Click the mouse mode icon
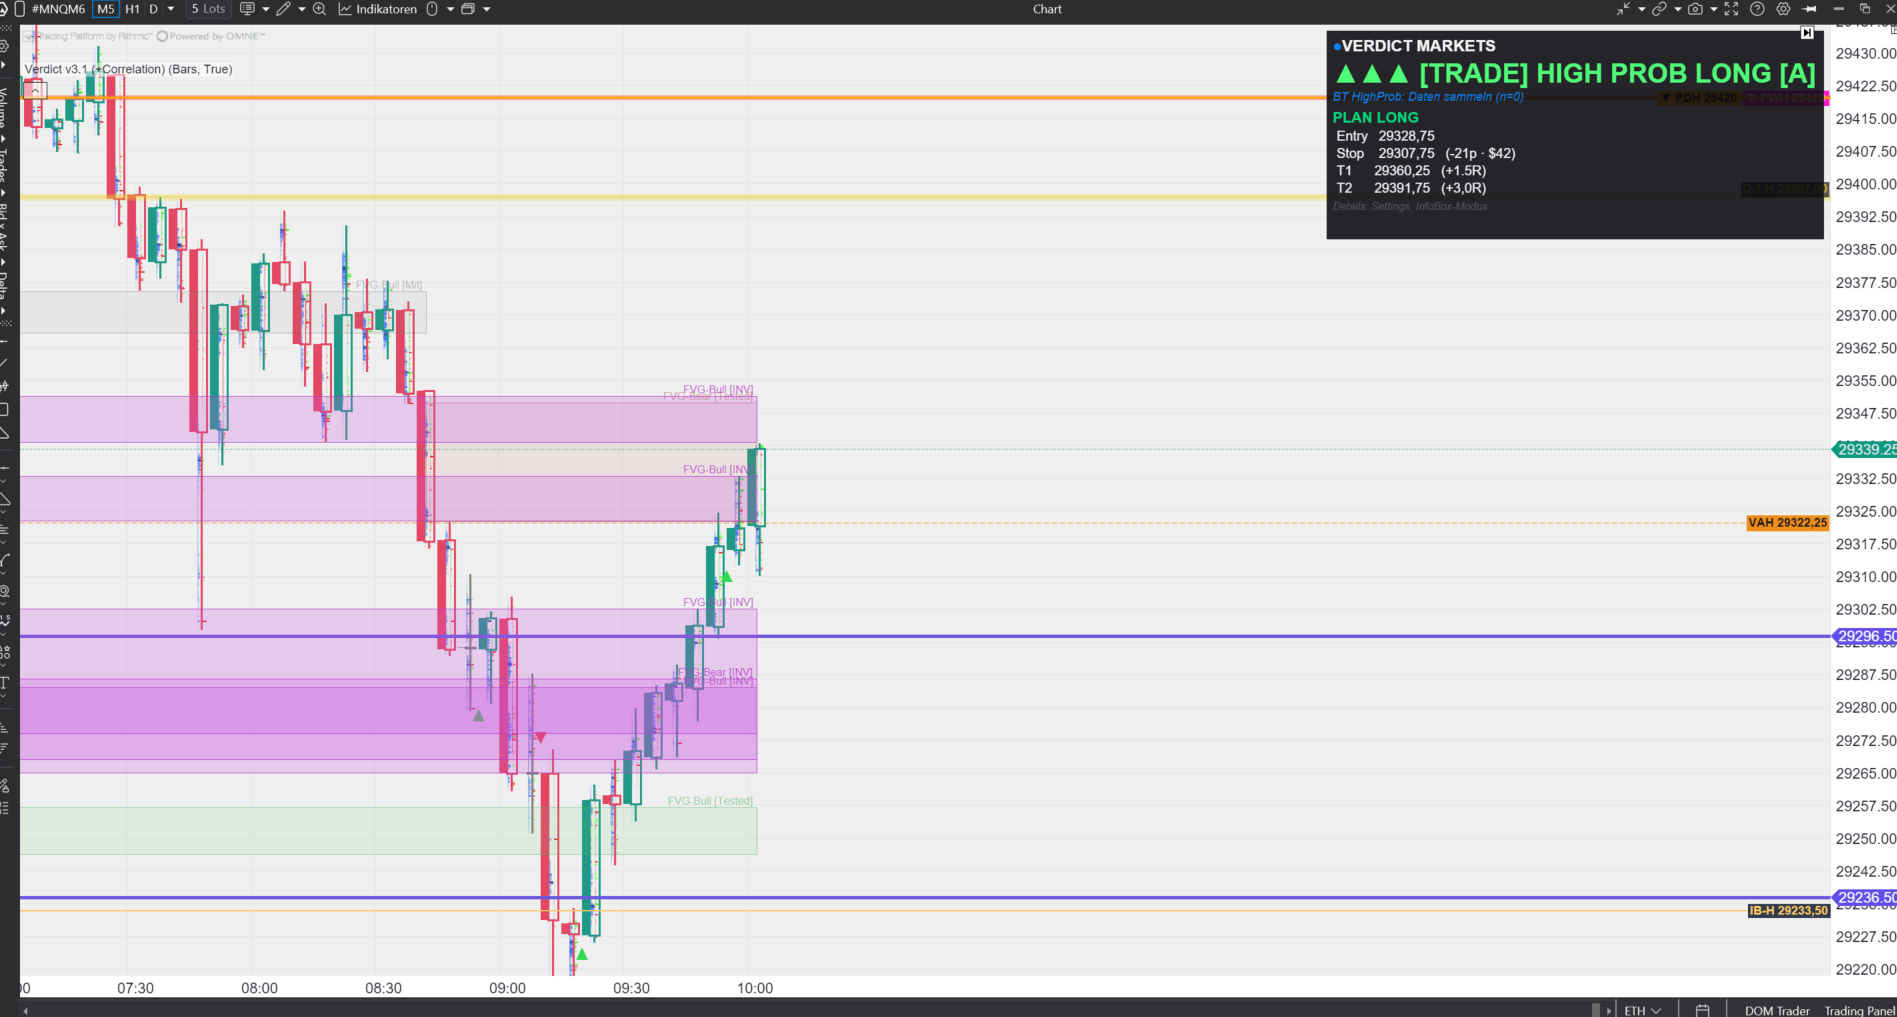The width and height of the screenshot is (1897, 1017). [x=432, y=9]
